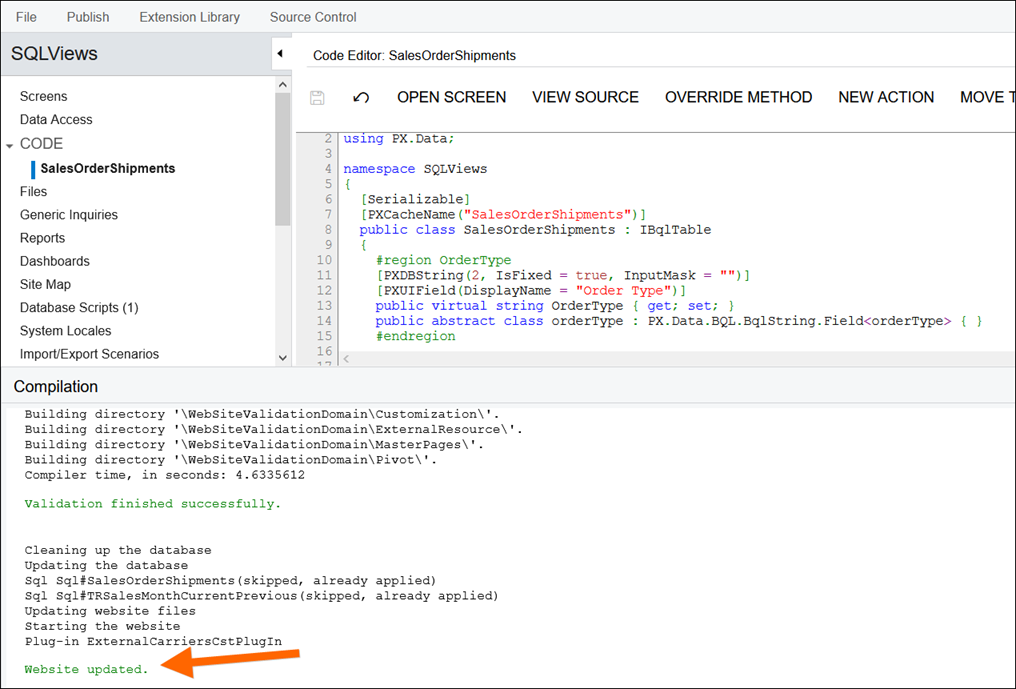Screen dimensions: 1016x689
Task: Collapse the SQLViews navigation pane arrow
Action: pos(280,54)
